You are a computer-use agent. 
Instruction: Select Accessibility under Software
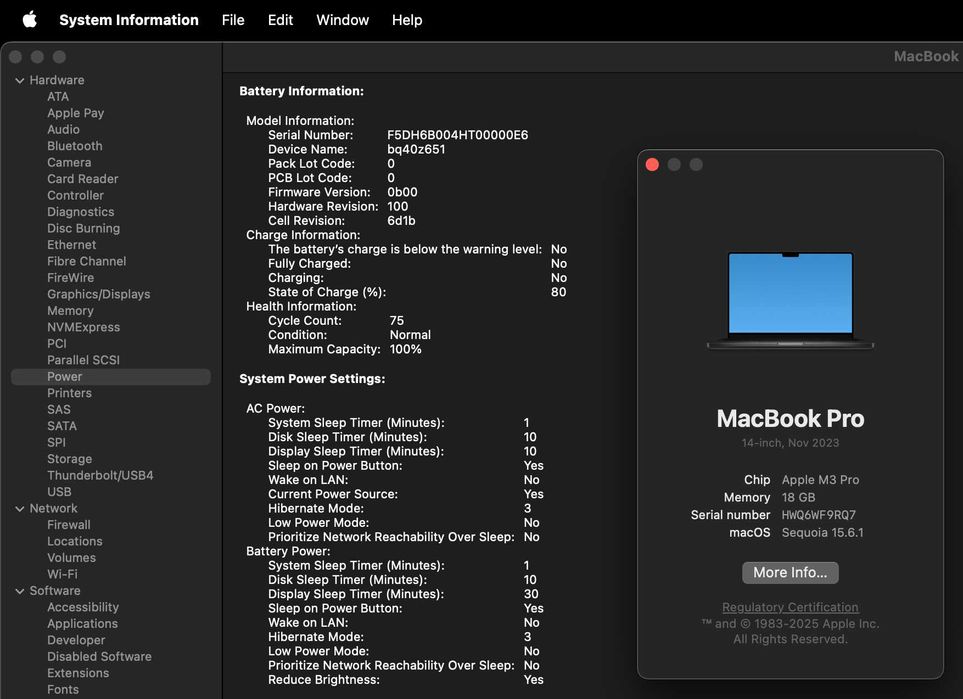point(83,607)
